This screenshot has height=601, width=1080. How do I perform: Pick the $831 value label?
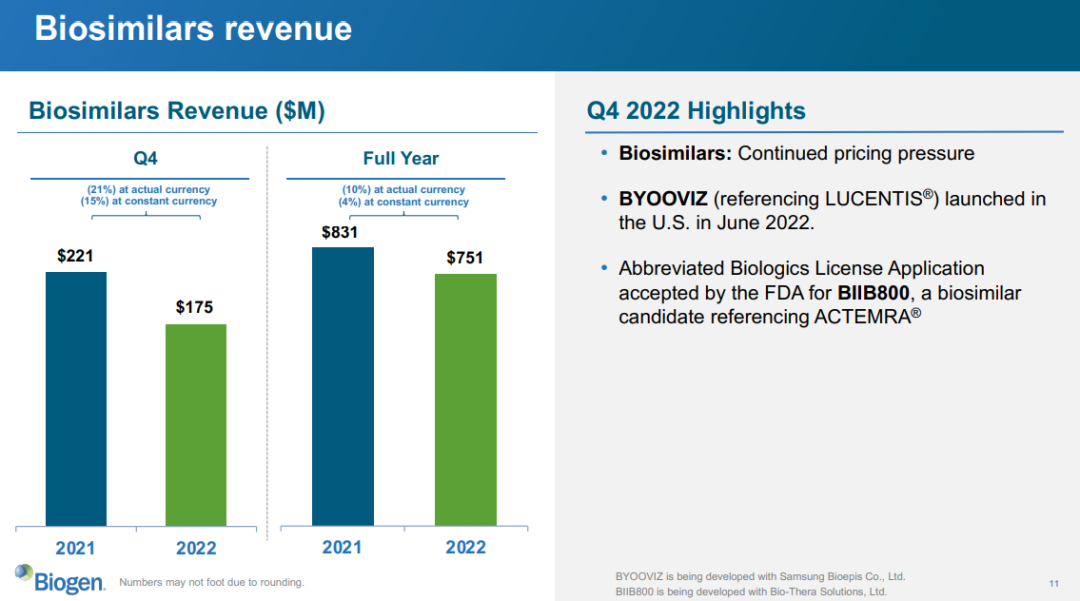[341, 232]
